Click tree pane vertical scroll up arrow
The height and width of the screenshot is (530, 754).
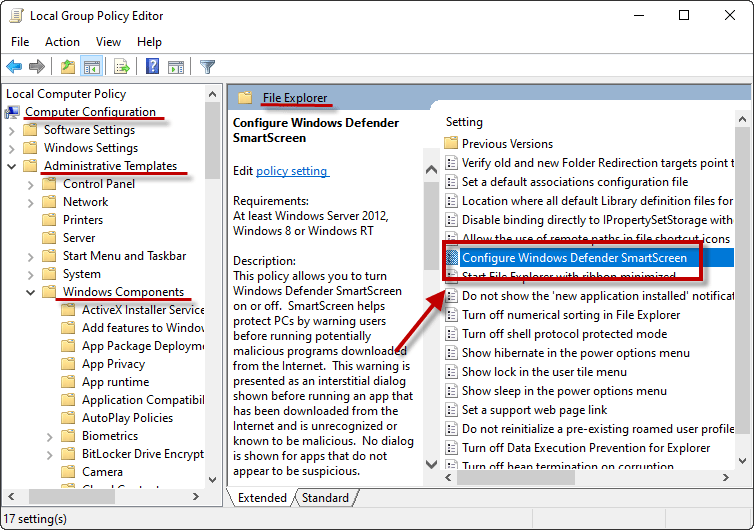pyautogui.click(x=212, y=94)
